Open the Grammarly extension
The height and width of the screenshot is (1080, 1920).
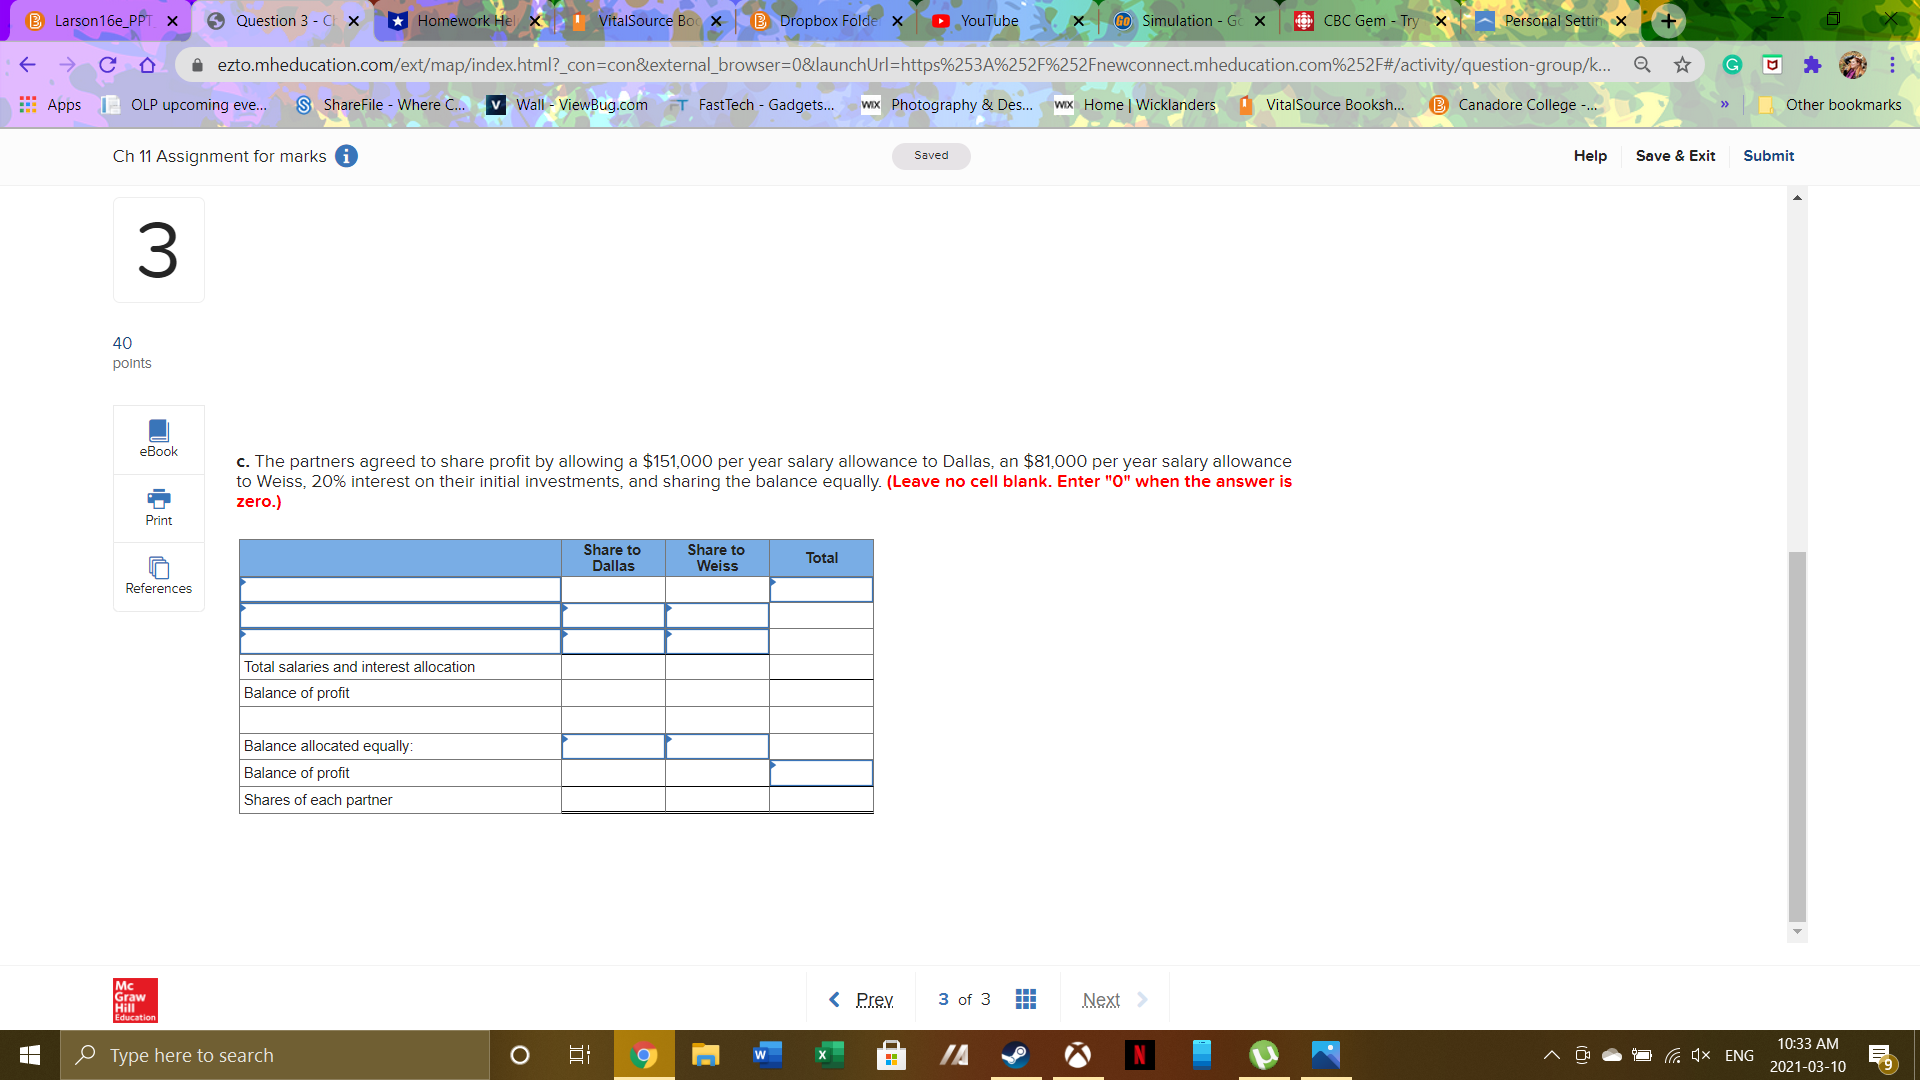point(1732,64)
